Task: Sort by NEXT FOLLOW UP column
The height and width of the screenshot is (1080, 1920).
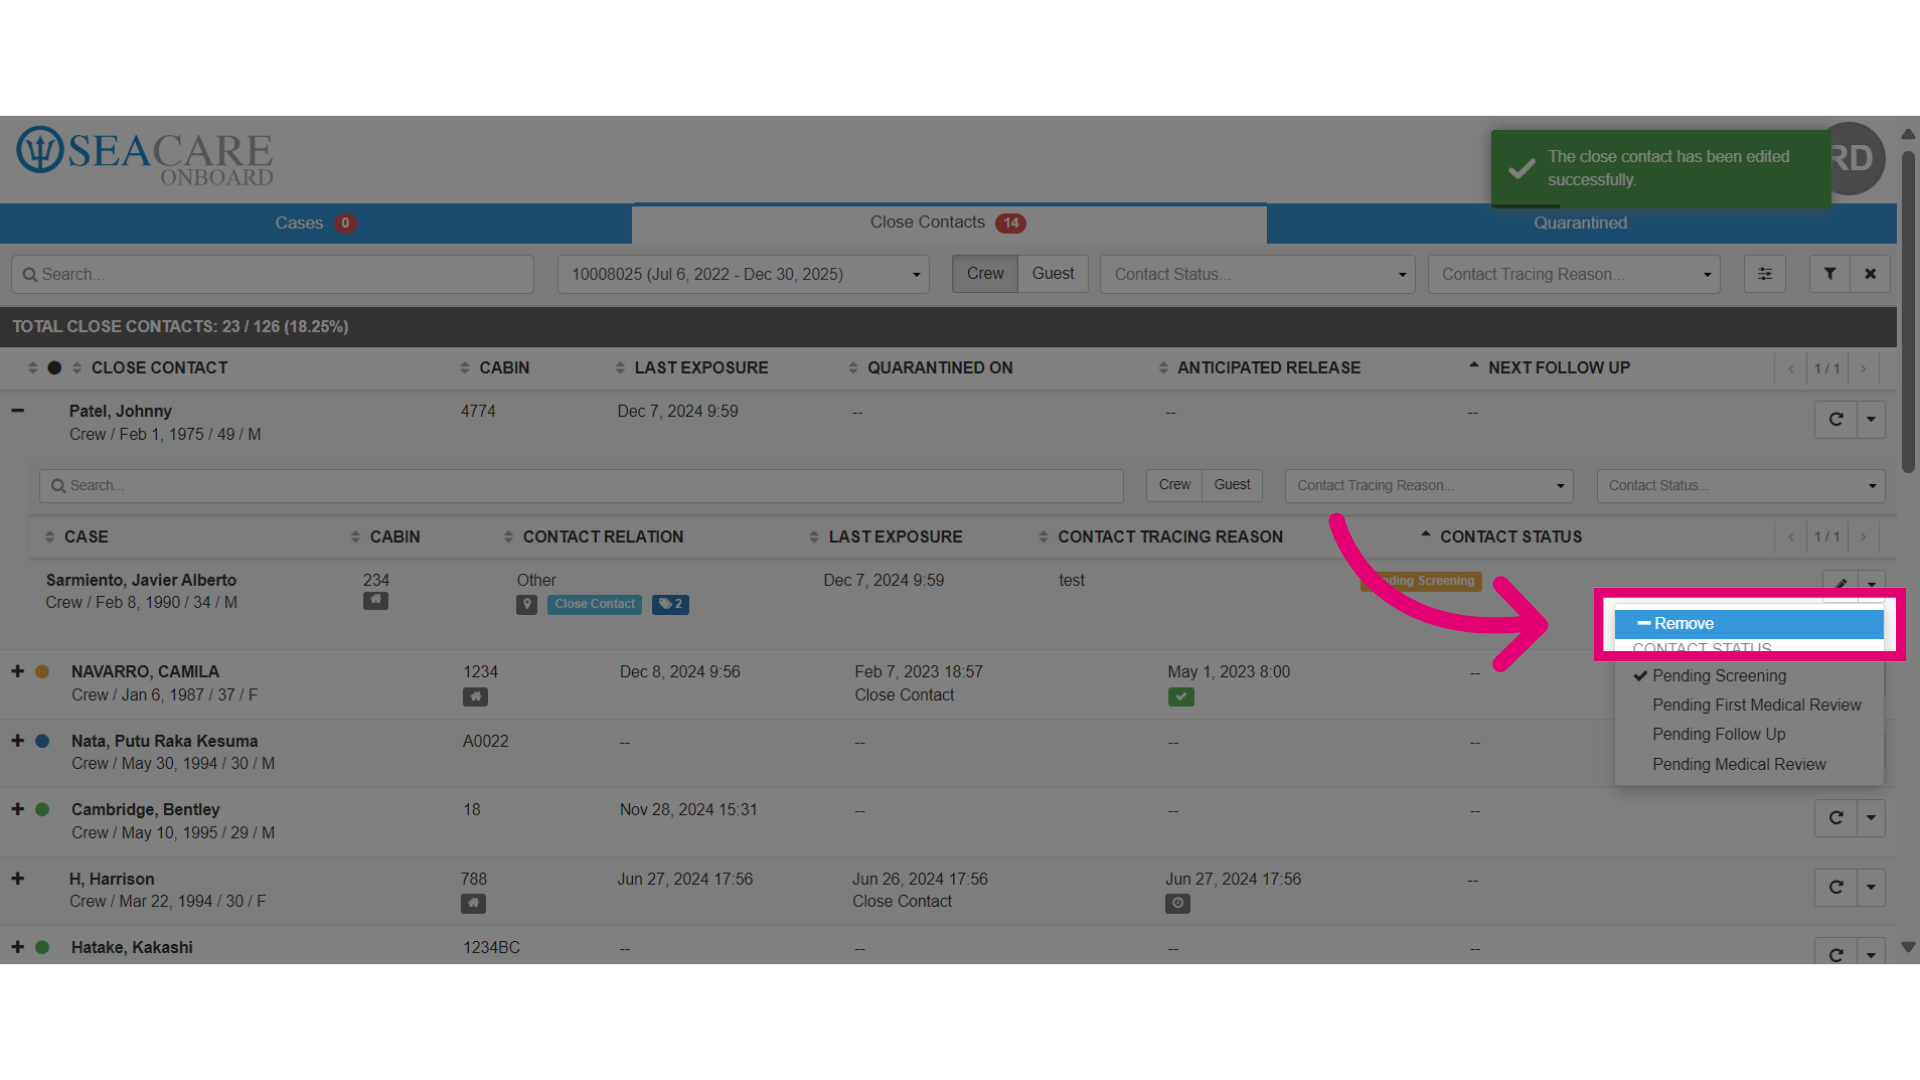Action: click(x=1549, y=368)
